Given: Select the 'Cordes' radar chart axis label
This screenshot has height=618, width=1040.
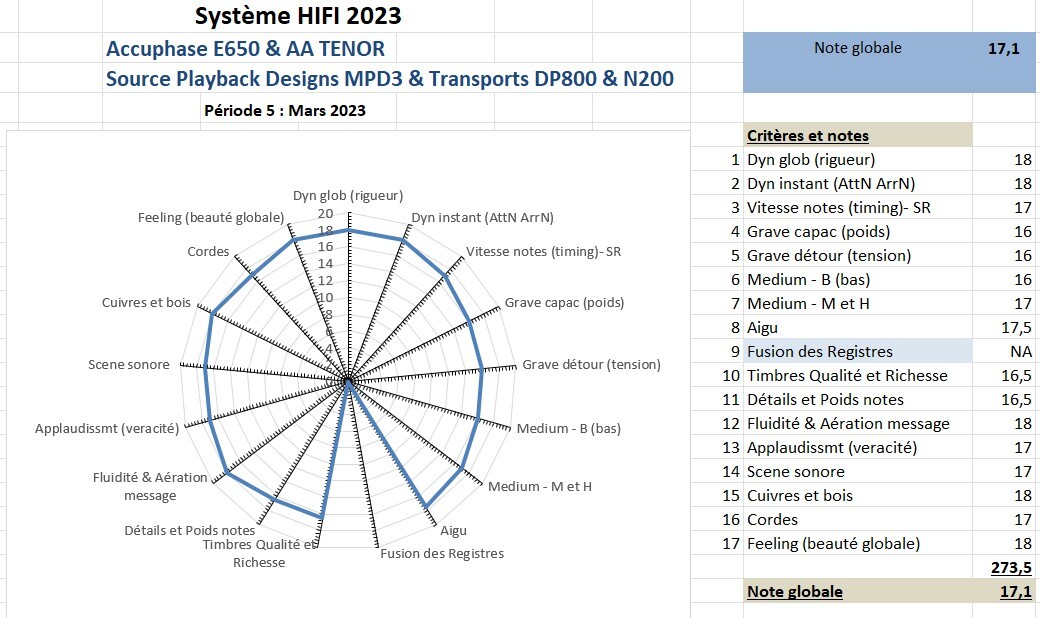Looking at the screenshot, I should [x=208, y=252].
